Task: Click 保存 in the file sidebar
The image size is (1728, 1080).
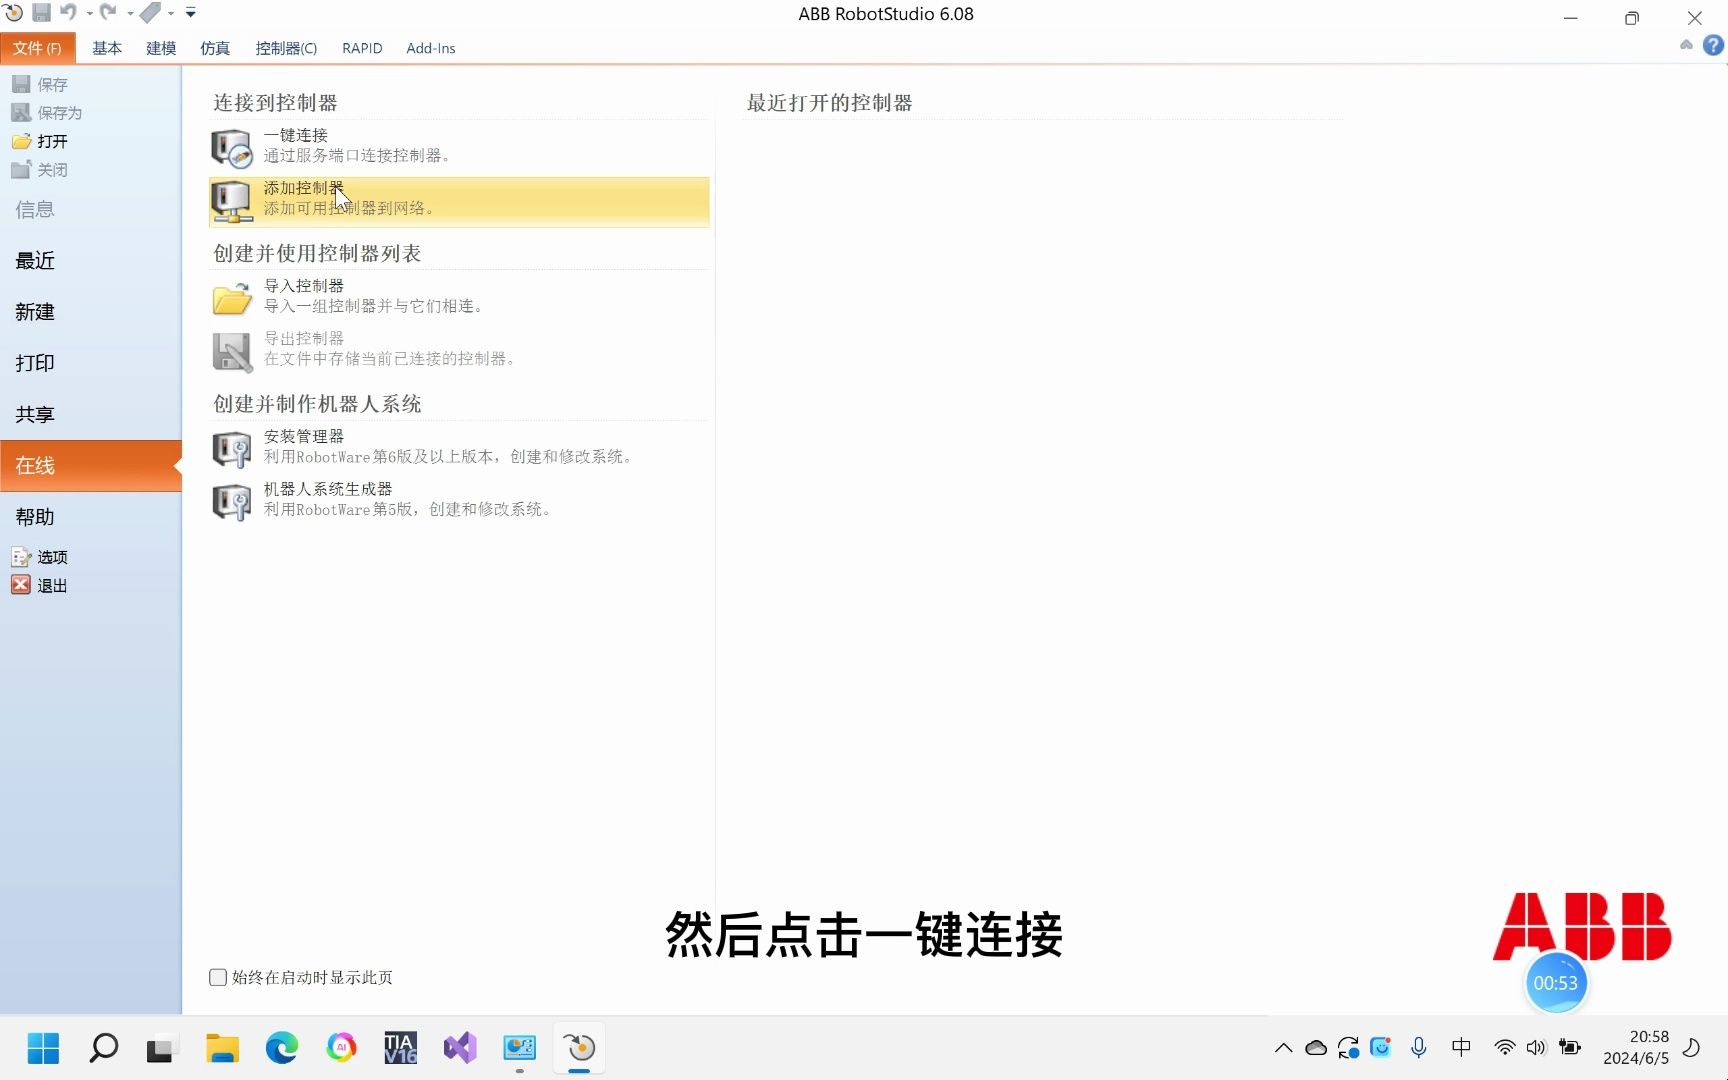Action: pyautogui.click(x=41, y=85)
